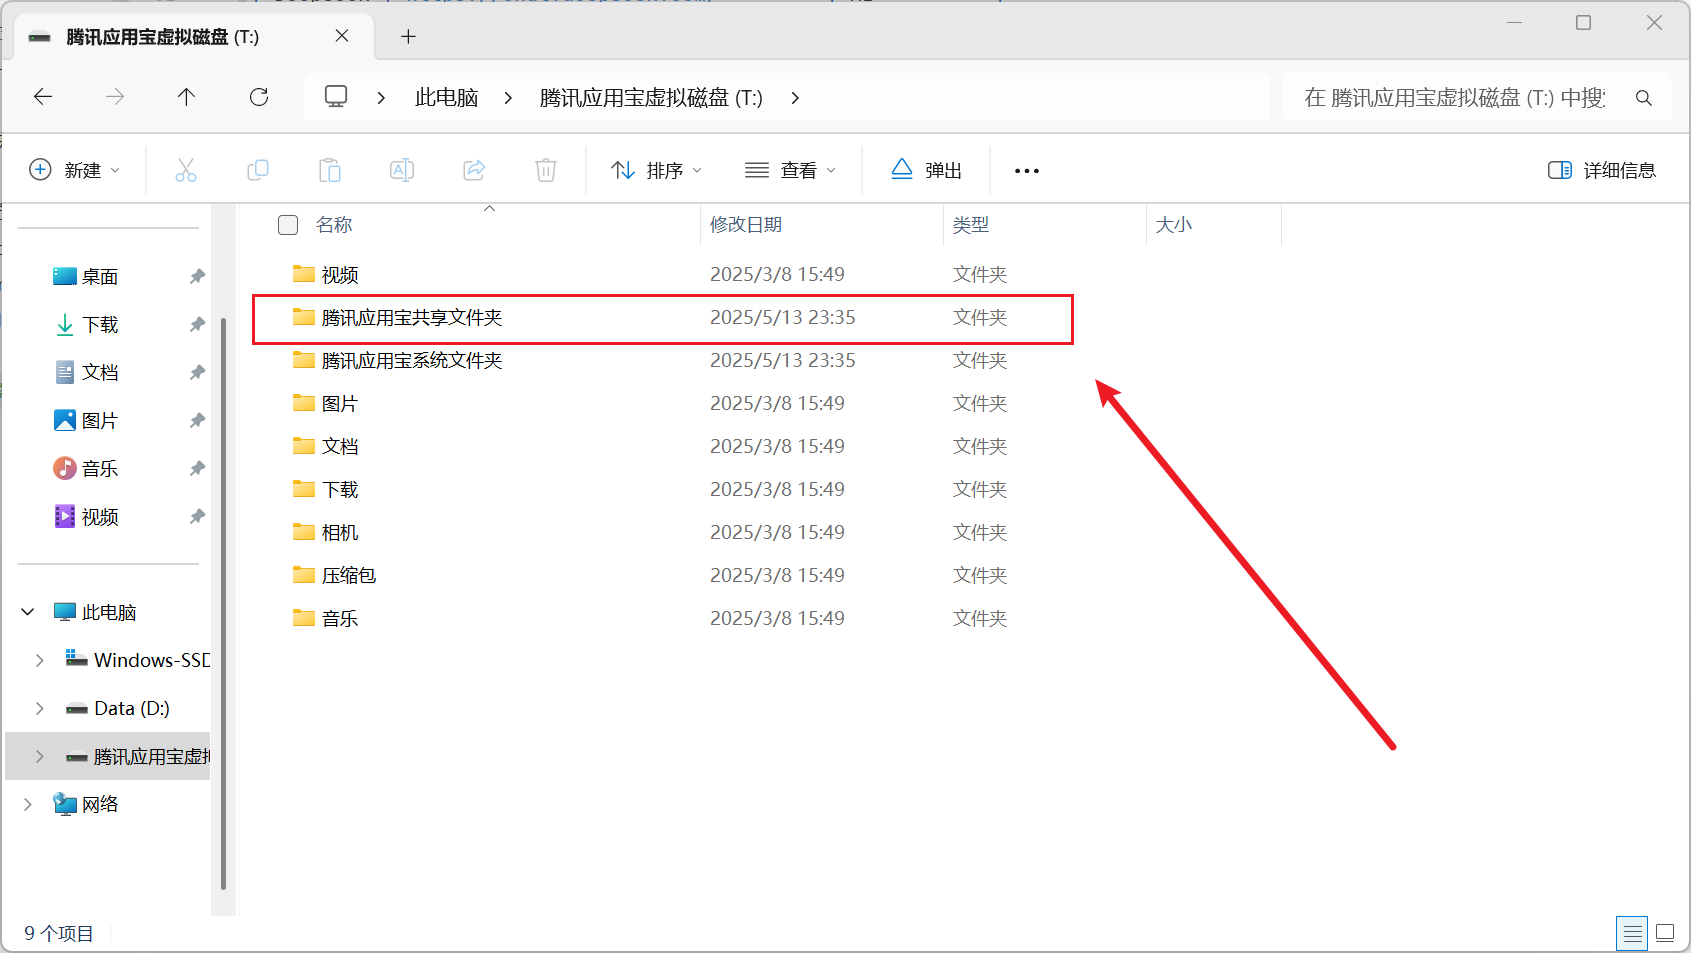Open 下载 in quick access sidebar

[100, 325]
